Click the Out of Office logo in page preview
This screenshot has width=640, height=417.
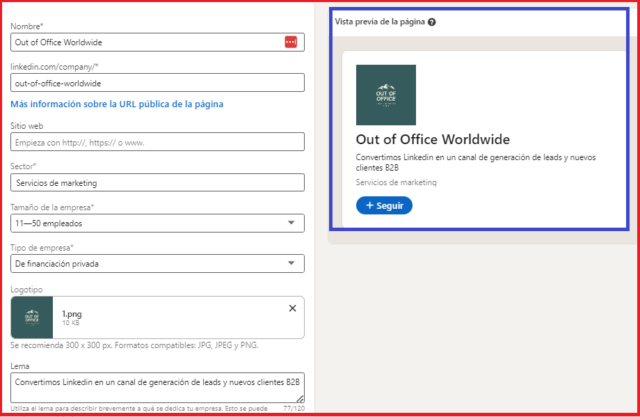point(386,95)
